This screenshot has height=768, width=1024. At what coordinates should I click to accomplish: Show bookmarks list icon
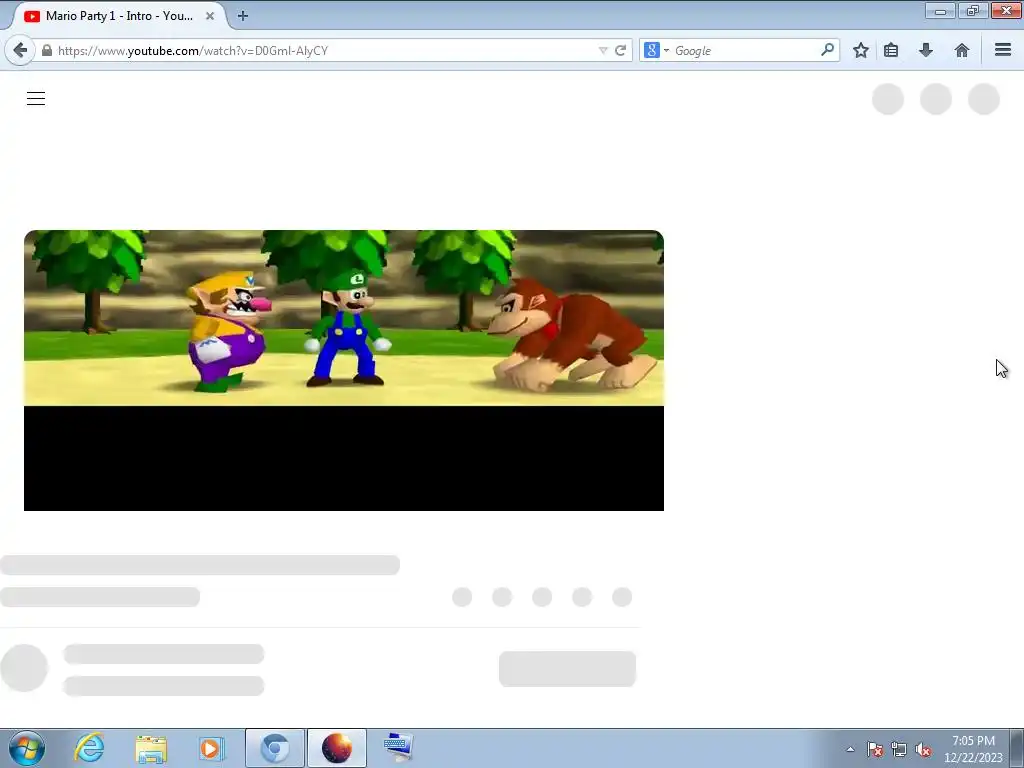coord(891,50)
